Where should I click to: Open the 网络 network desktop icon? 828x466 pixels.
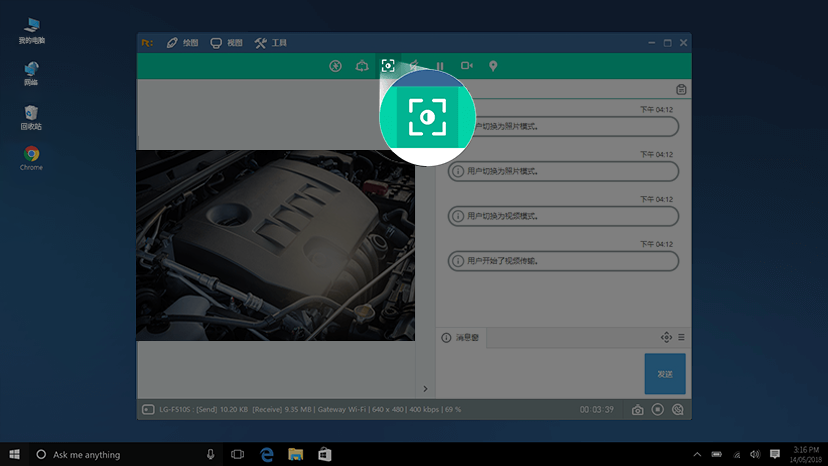(x=31, y=73)
